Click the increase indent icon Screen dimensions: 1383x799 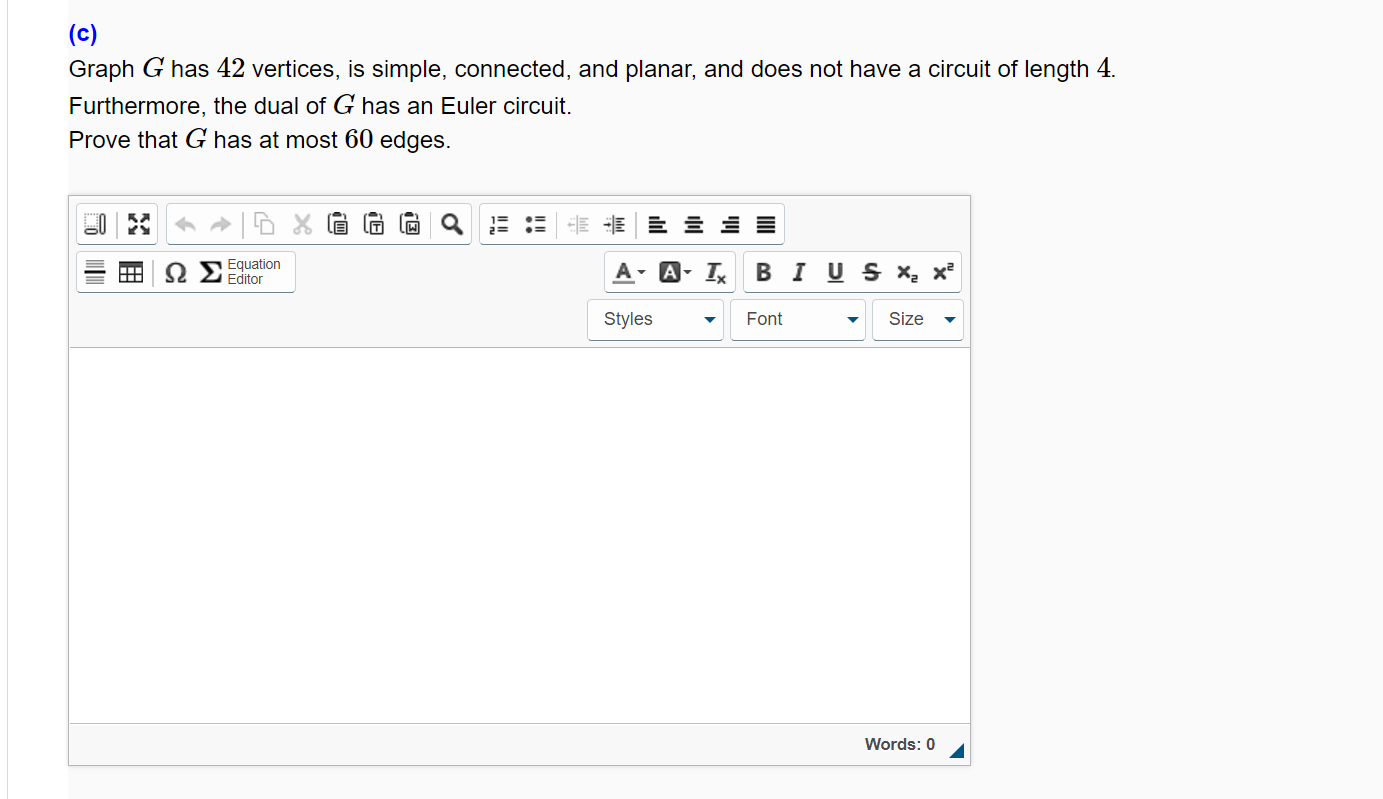point(615,224)
